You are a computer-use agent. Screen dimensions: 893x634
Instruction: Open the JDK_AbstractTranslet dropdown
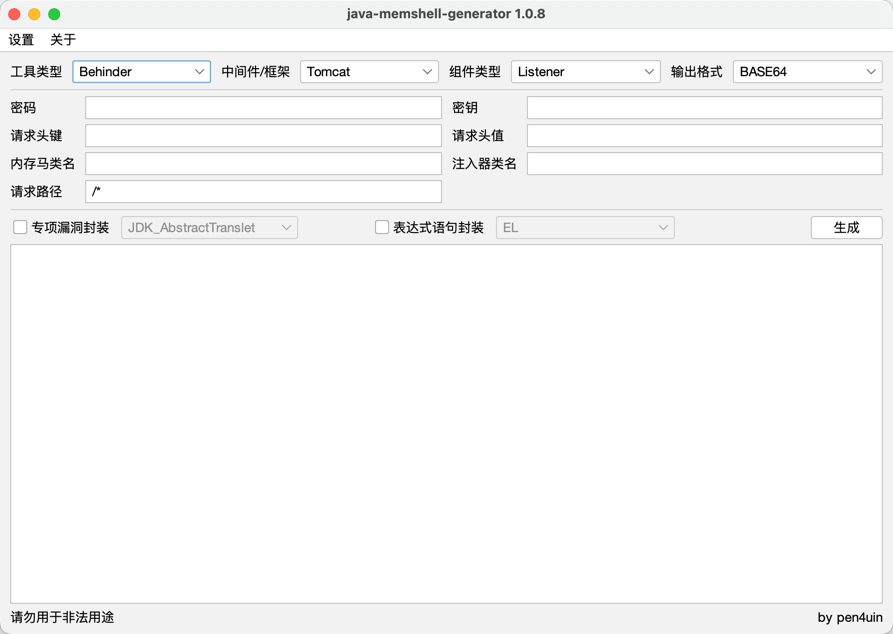coord(209,228)
